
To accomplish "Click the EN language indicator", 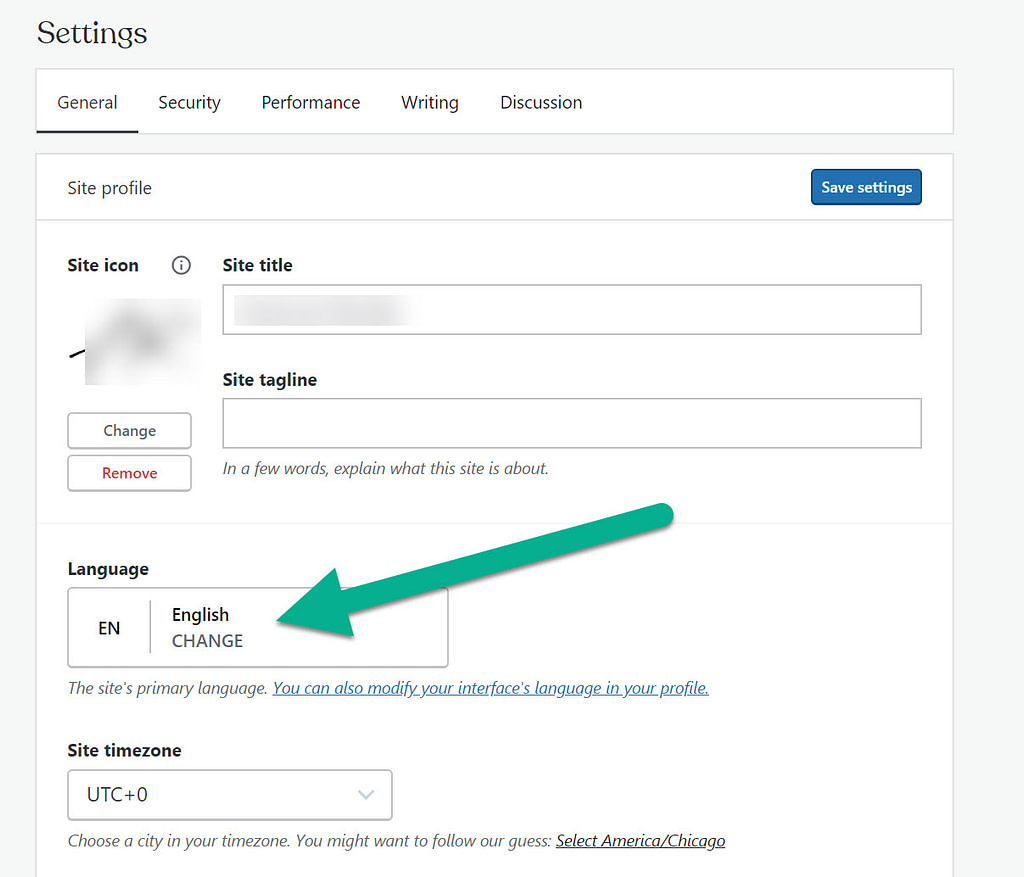I will coord(109,627).
